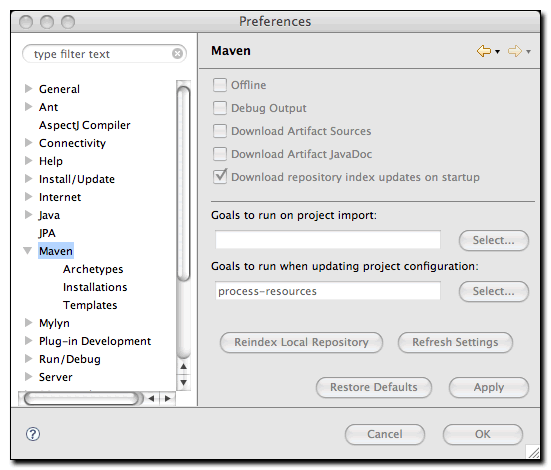Click the tree scroll up arrow
The height and width of the screenshot is (470, 551).
183,367
